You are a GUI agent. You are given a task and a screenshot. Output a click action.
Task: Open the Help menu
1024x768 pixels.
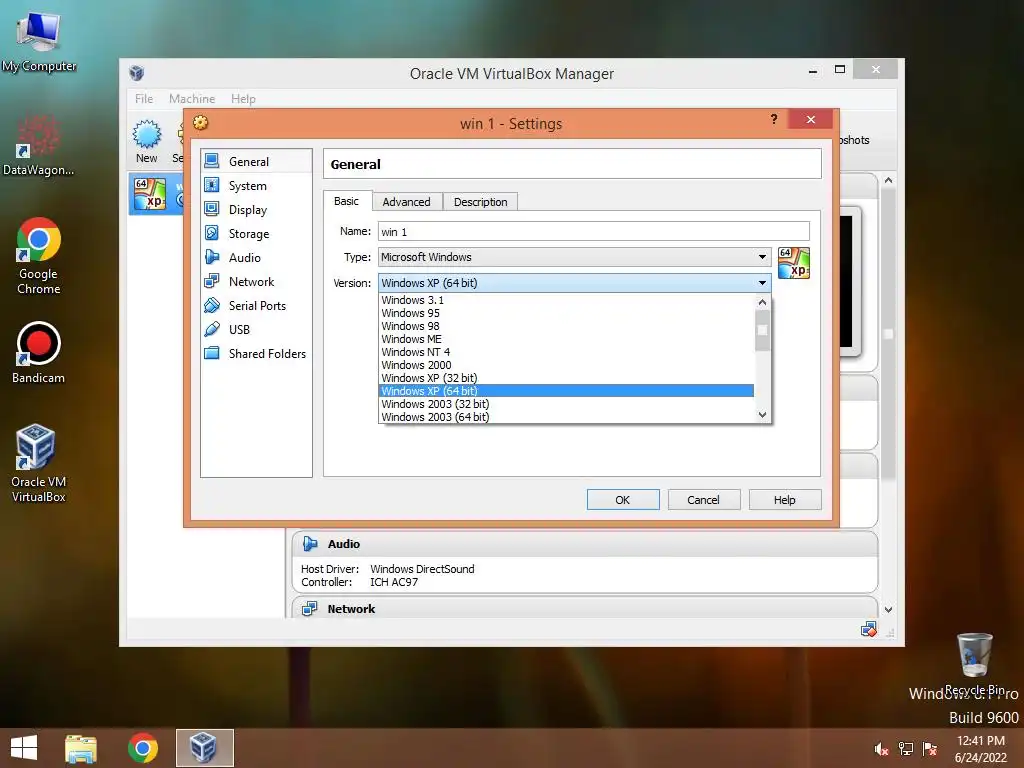point(243,99)
